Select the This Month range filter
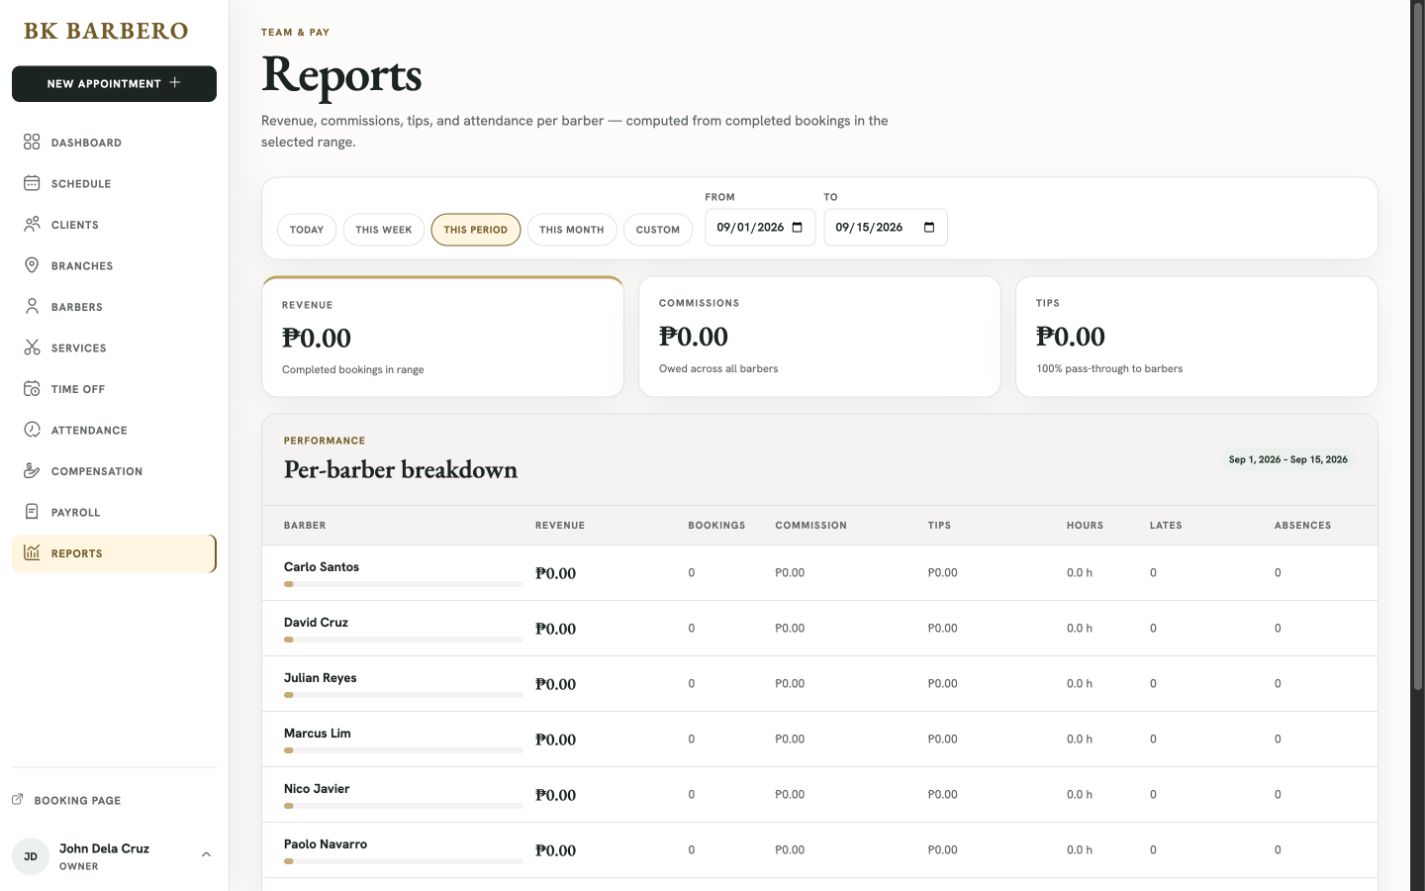 [x=572, y=229]
